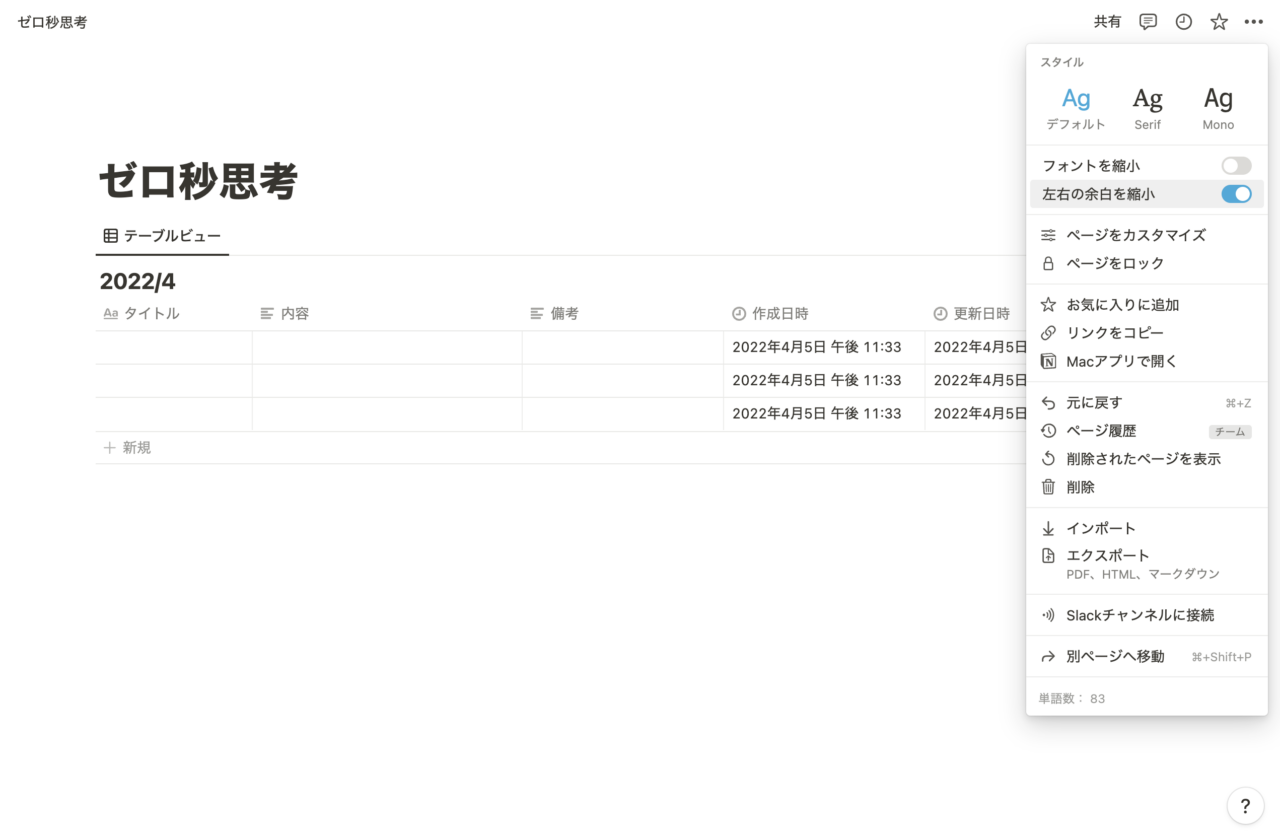Open the 備考 column header
Viewport: 1280px width, 840px height.
[x=623, y=313]
